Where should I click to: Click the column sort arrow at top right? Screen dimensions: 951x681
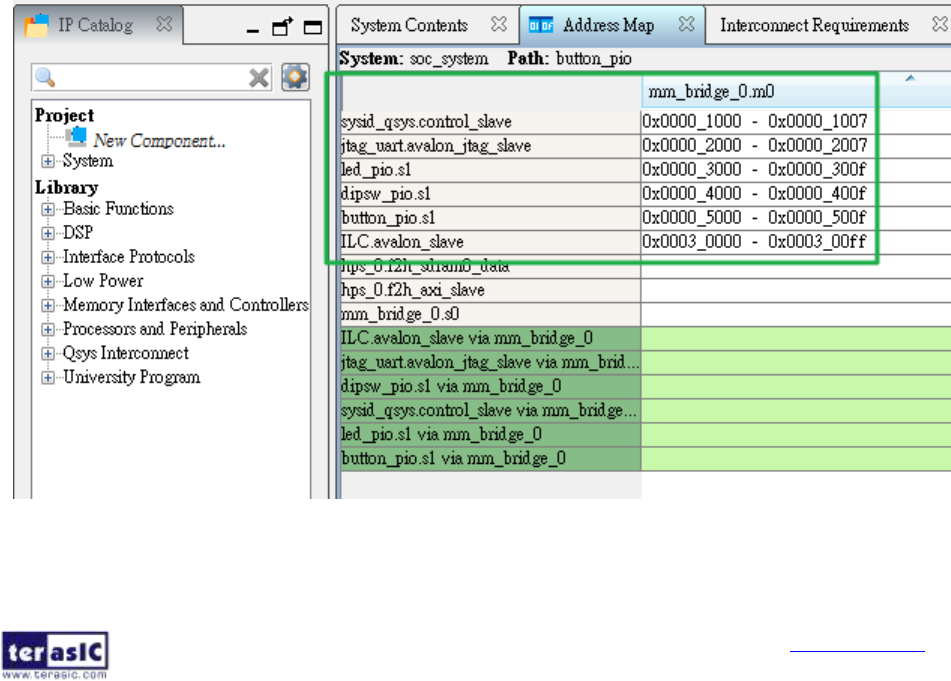[910, 79]
